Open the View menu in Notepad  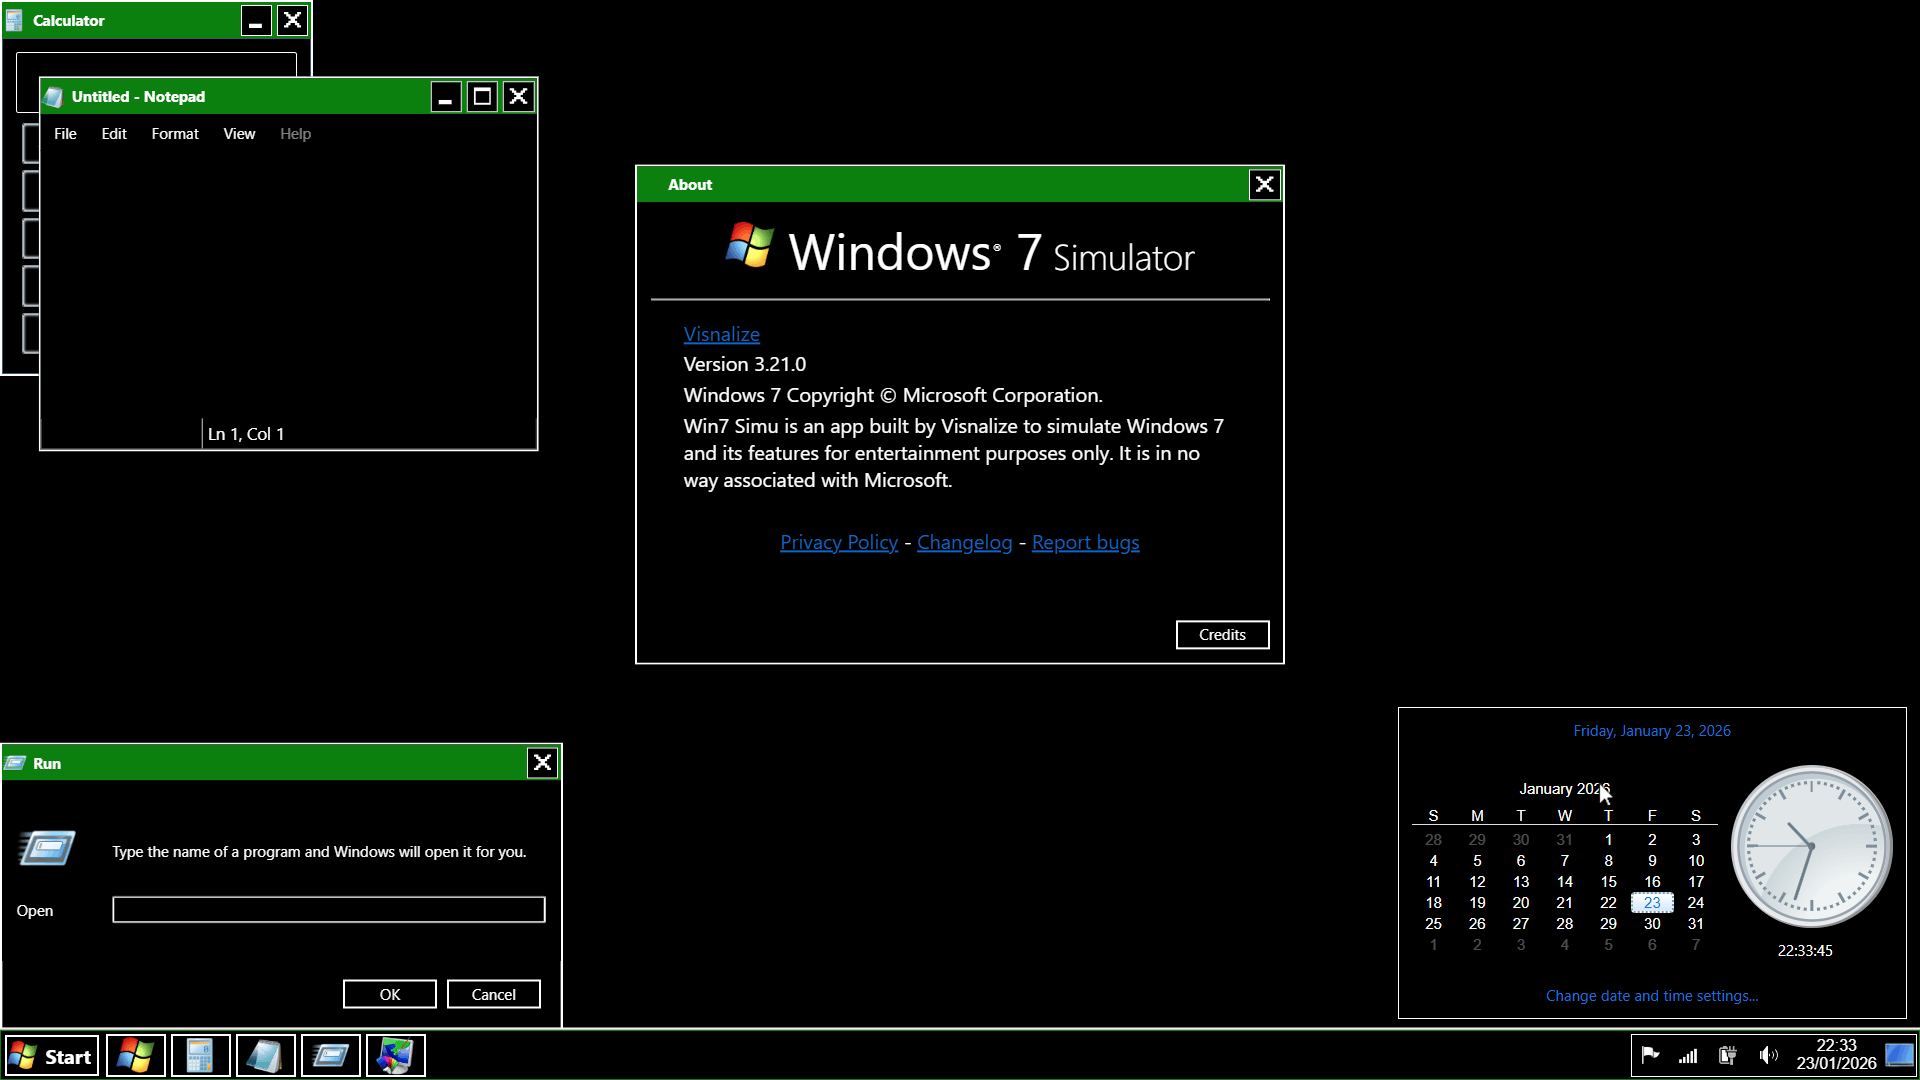pyautogui.click(x=239, y=134)
